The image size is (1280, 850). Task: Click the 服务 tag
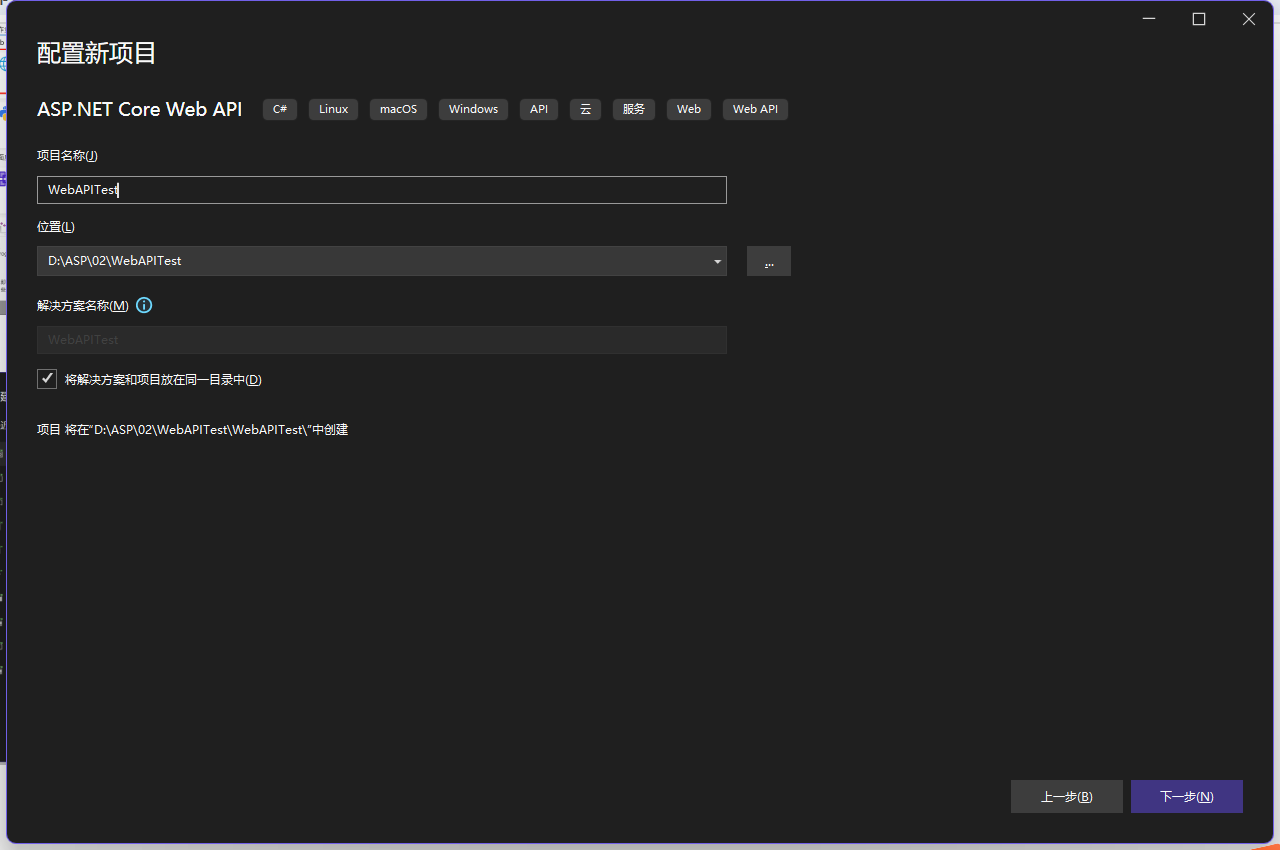click(634, 109)
